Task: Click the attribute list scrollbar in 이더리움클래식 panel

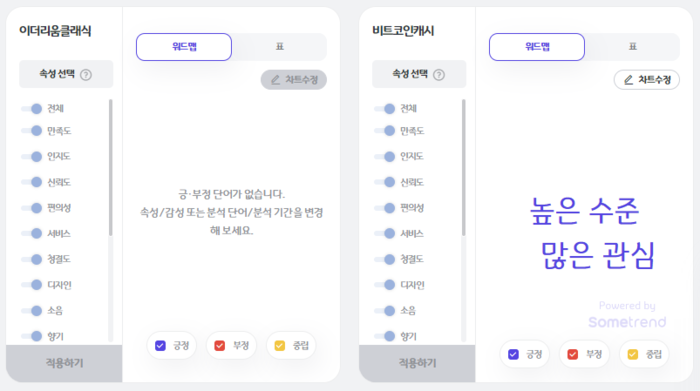Action: tap(111, 167)
